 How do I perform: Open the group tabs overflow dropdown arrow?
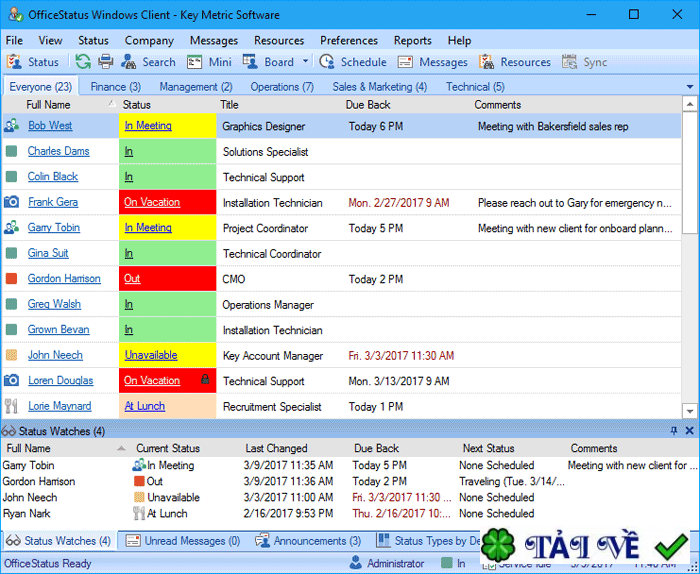point(689,87)
